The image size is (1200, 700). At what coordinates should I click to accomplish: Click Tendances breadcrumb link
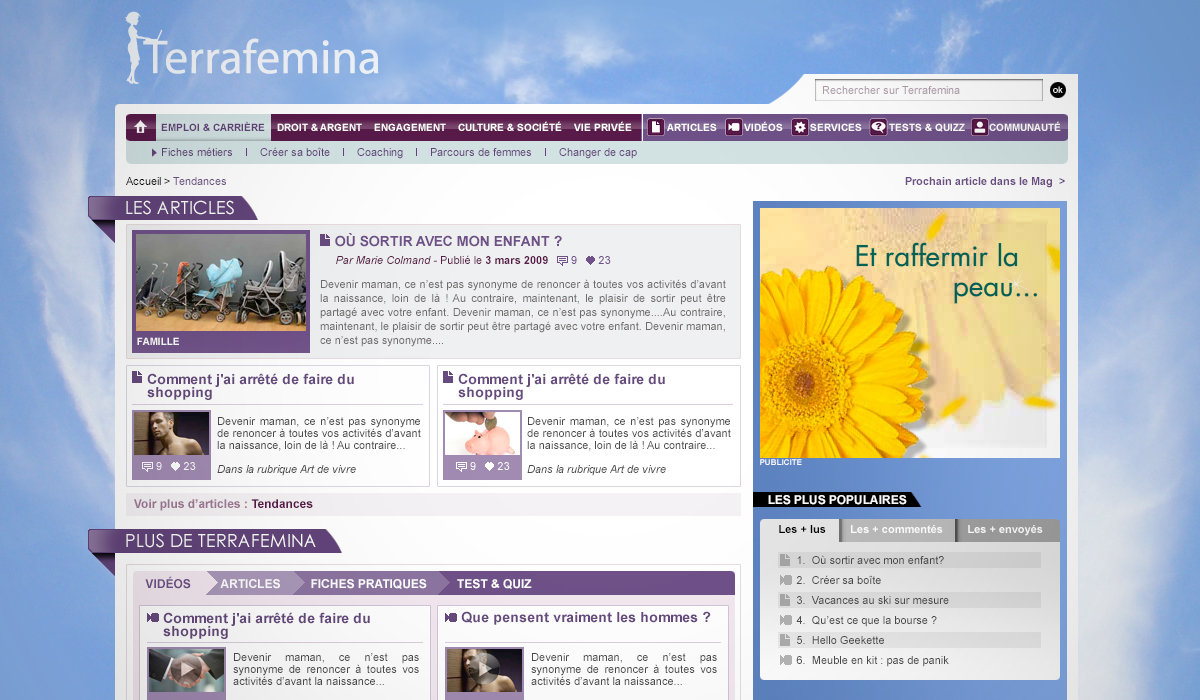pos(200,181)
